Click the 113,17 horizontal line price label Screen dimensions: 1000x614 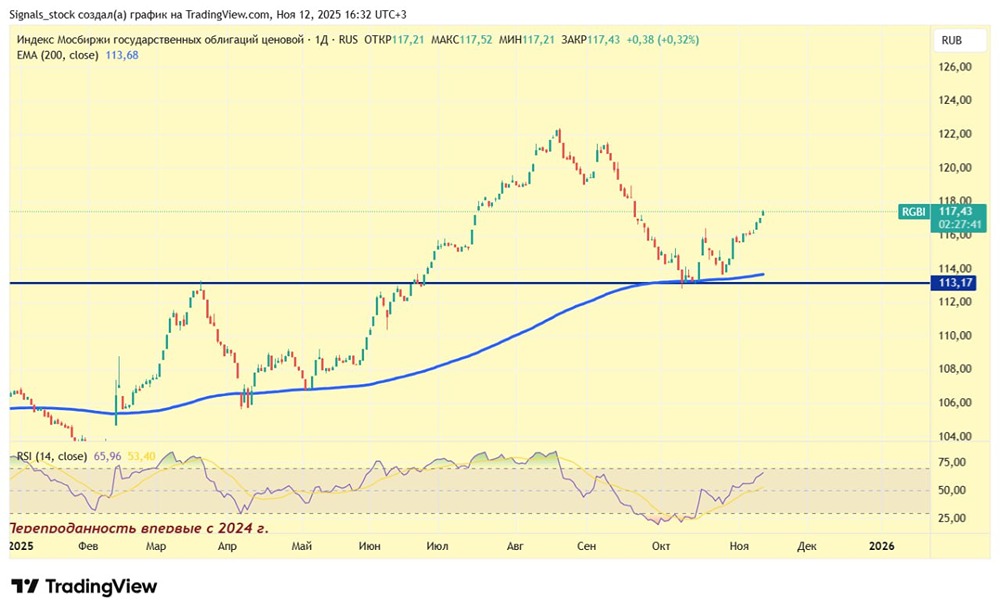(957, 283)
